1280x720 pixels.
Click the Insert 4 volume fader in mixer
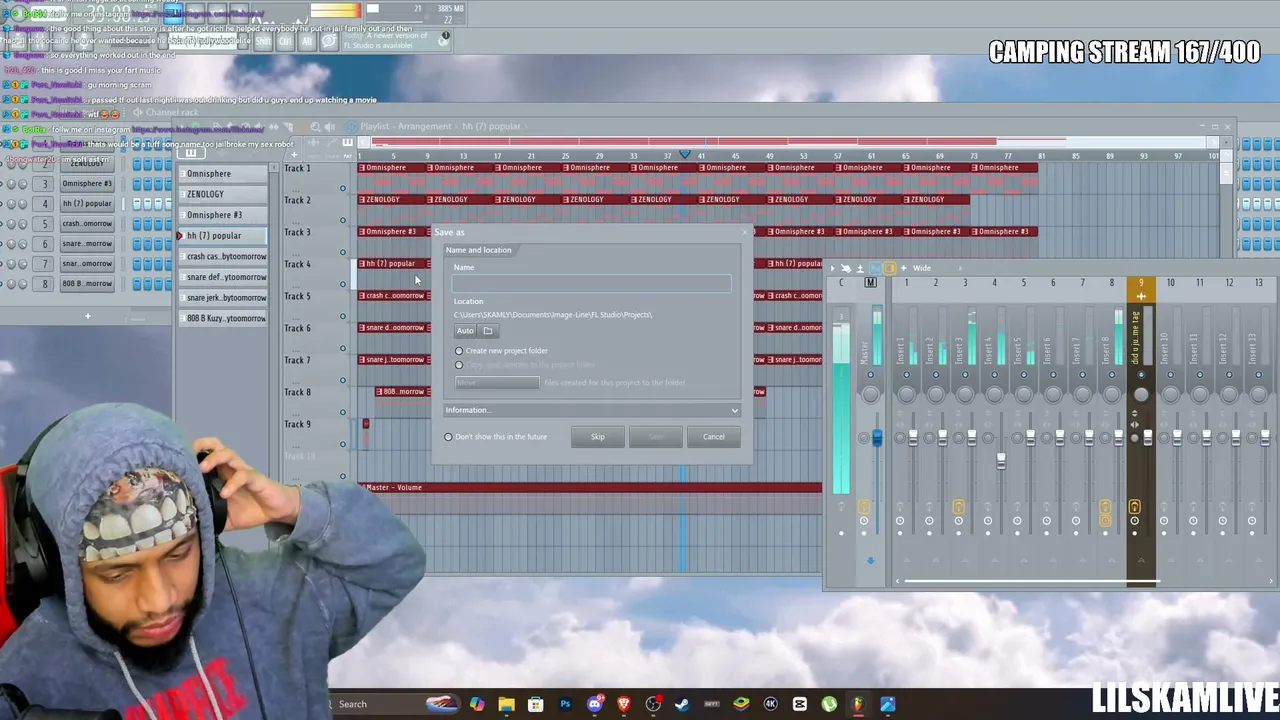[x=1001, y=461]
